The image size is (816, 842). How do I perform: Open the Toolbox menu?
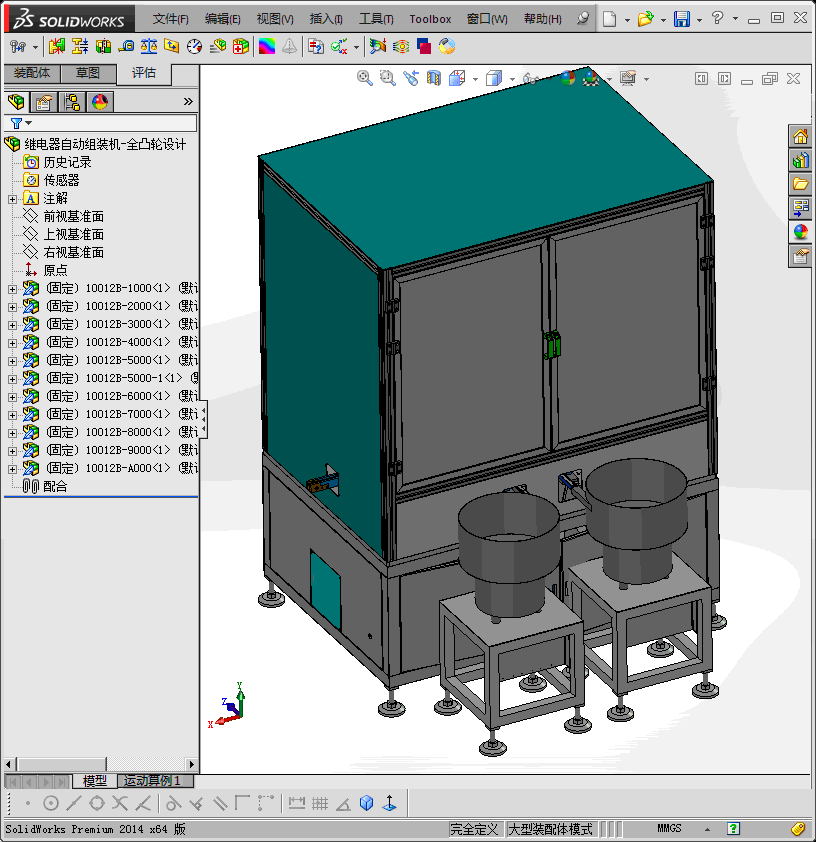pyautogui.click(x=430, y=19)
